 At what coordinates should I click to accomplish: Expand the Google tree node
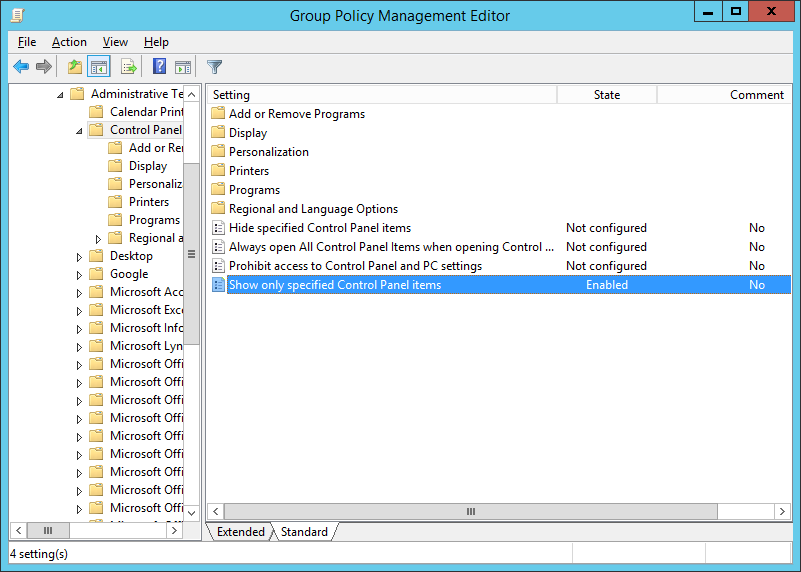point(80,275)
